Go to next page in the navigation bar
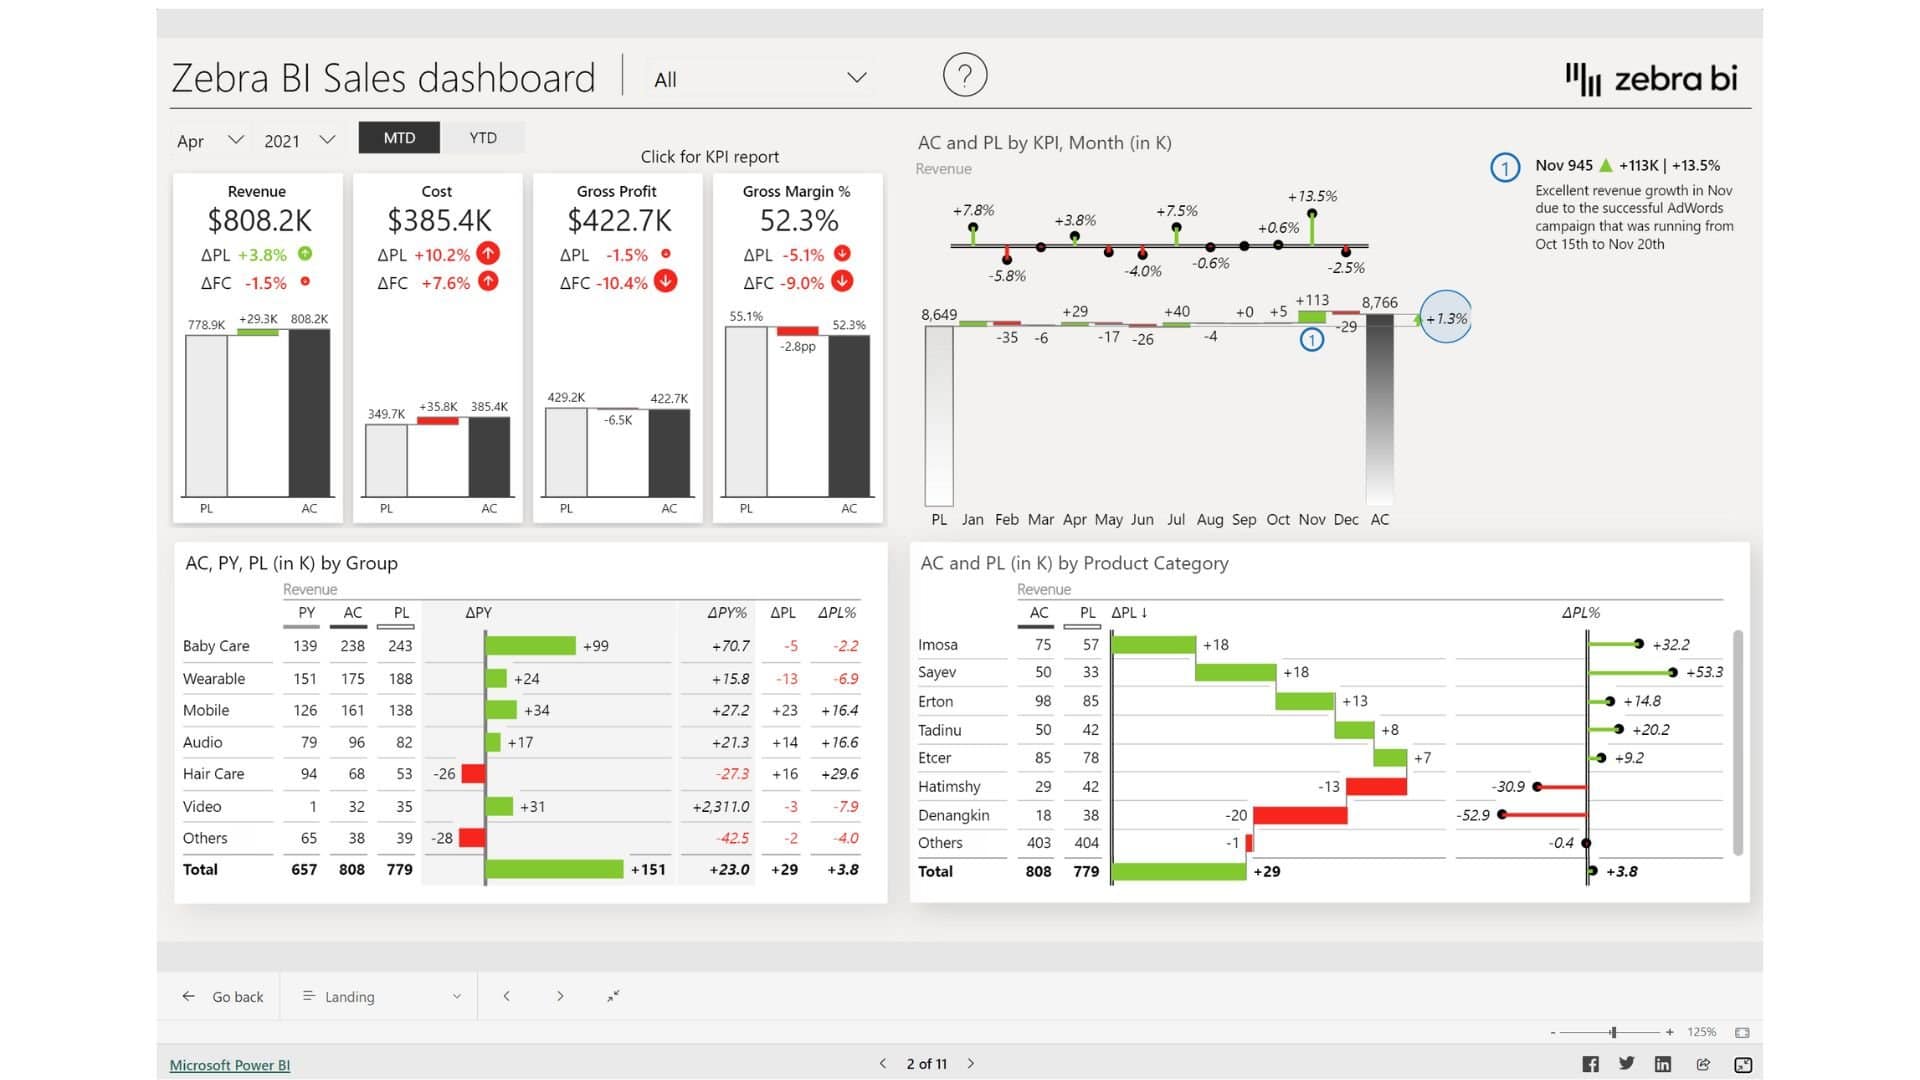This screenshot has height=1080, width=1920. (x=560, y=996)
